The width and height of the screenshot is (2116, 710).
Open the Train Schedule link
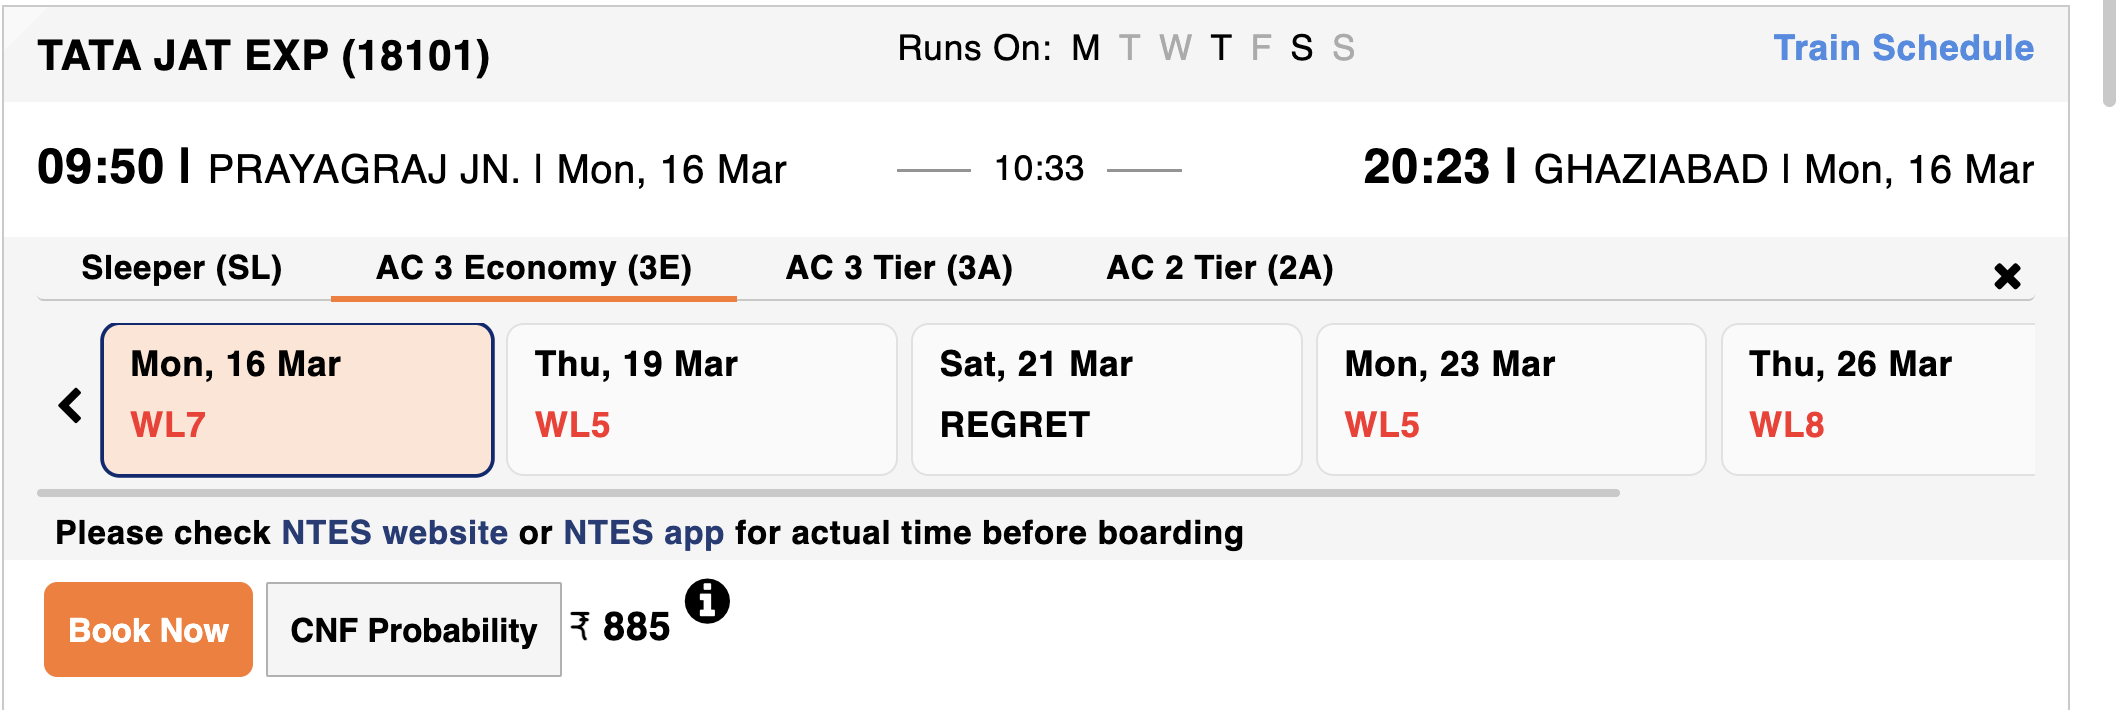pos(1903,48)
